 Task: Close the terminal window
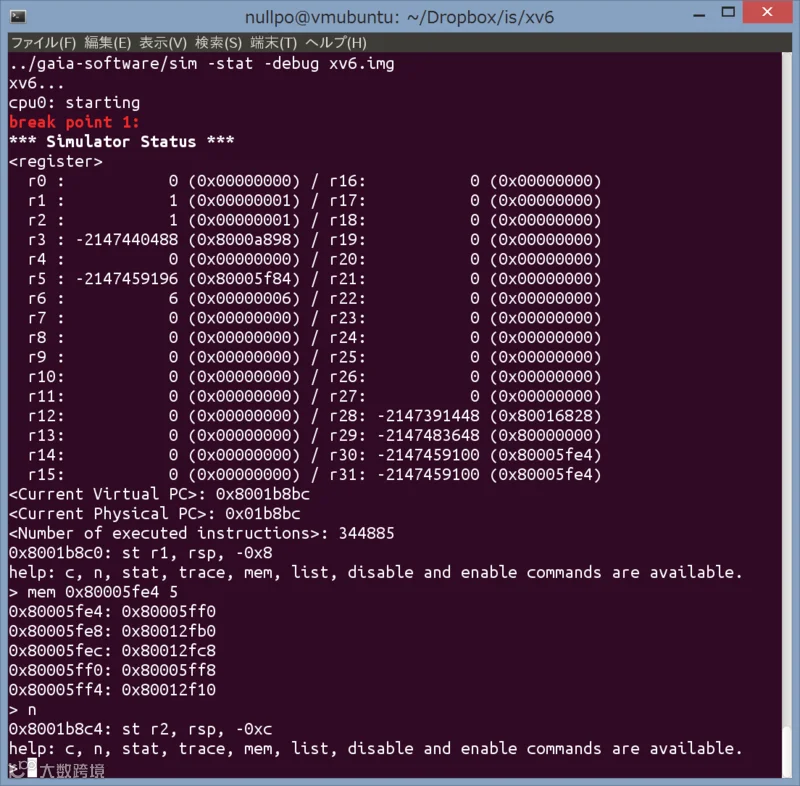pos(767,12)
